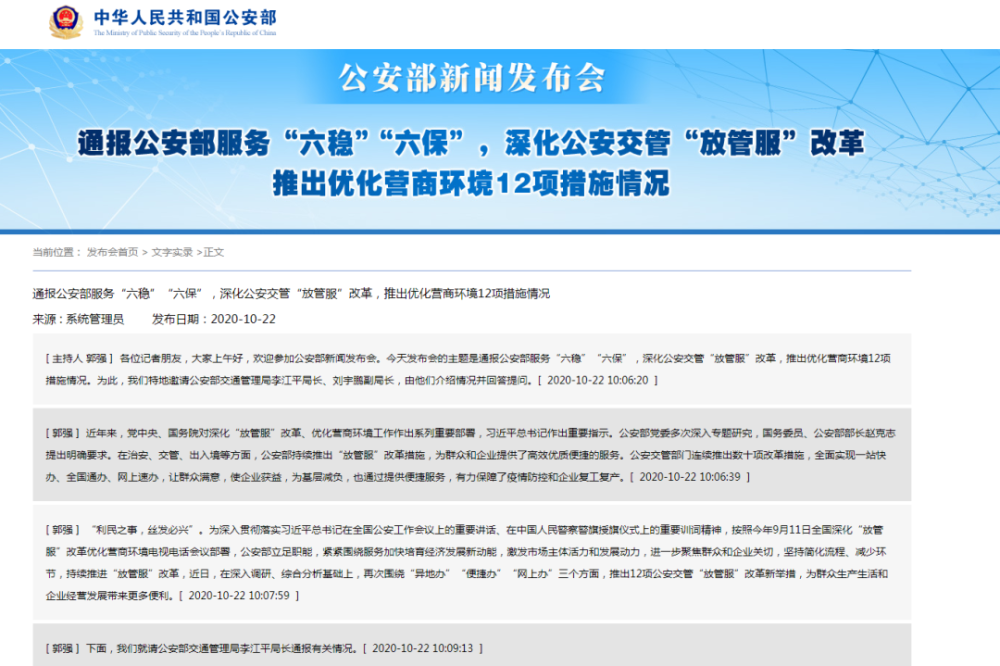Screen dimensions: 1000x666
Task: Click the 来源：系统管理员 source label
Action: point(78,319)
